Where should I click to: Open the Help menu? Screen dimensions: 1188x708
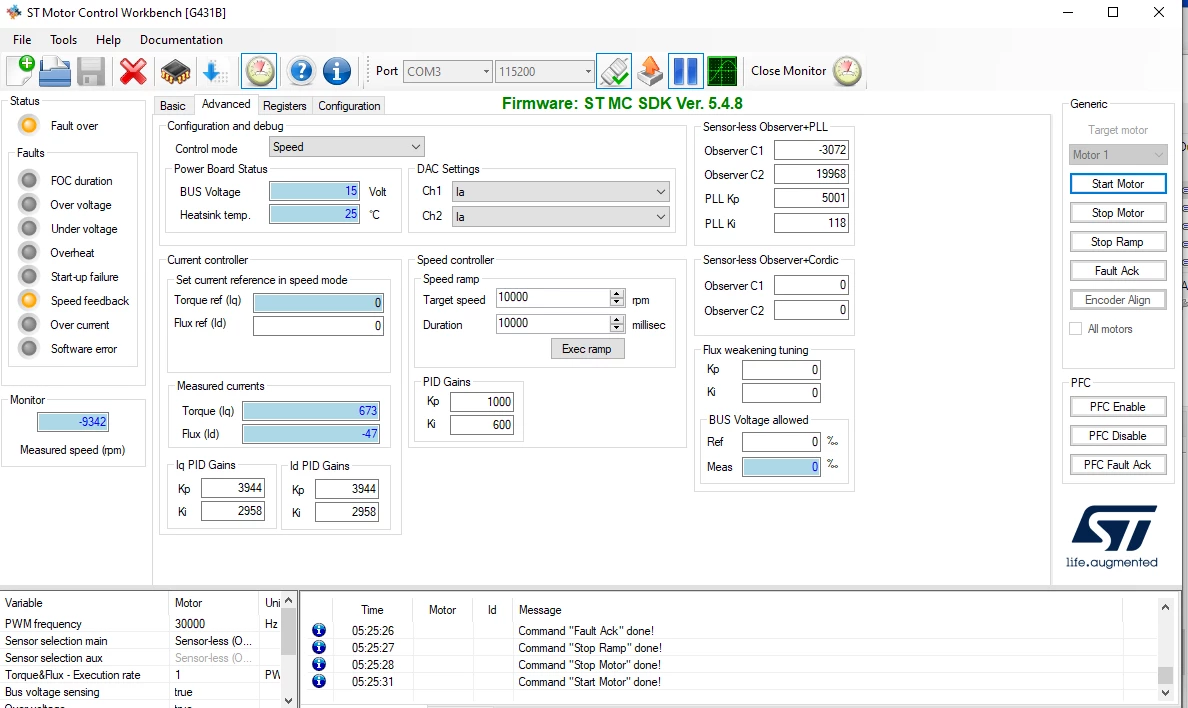tap(108, 39)
